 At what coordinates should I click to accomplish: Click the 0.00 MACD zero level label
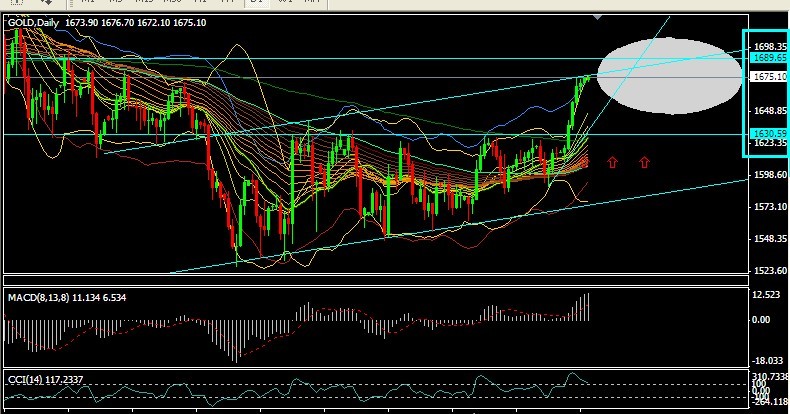click(x=761, y=319)
